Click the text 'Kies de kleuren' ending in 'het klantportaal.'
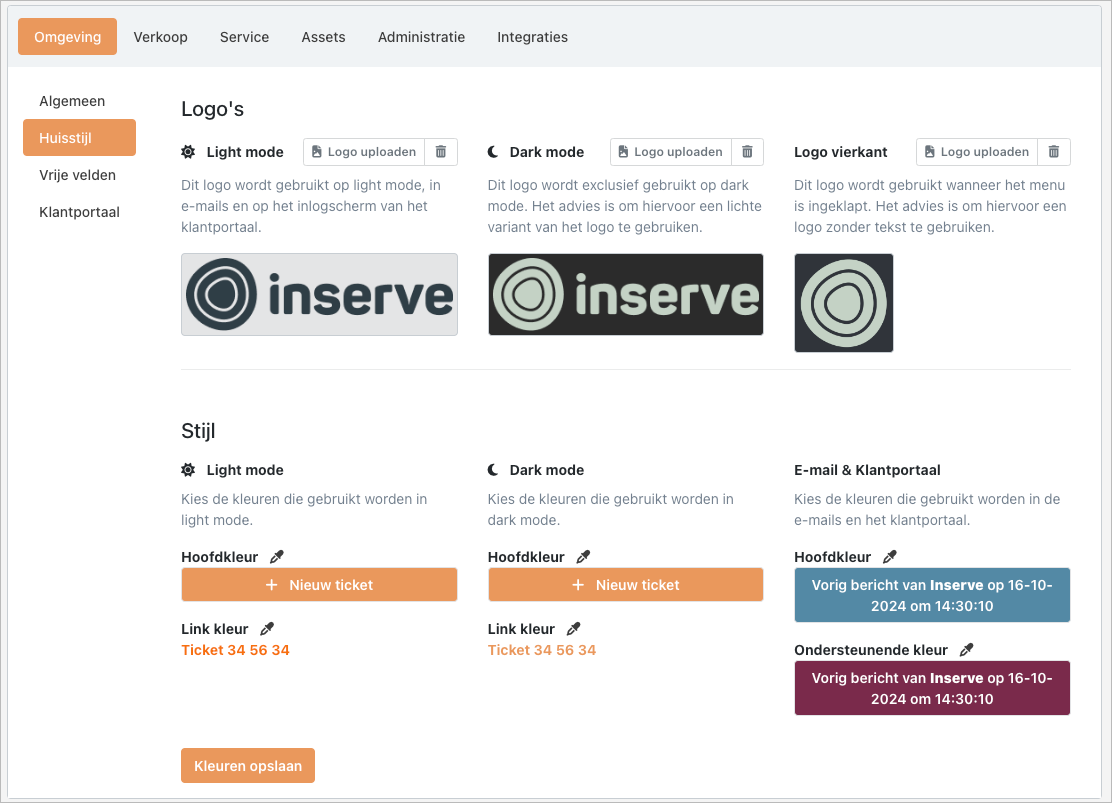 927,509
